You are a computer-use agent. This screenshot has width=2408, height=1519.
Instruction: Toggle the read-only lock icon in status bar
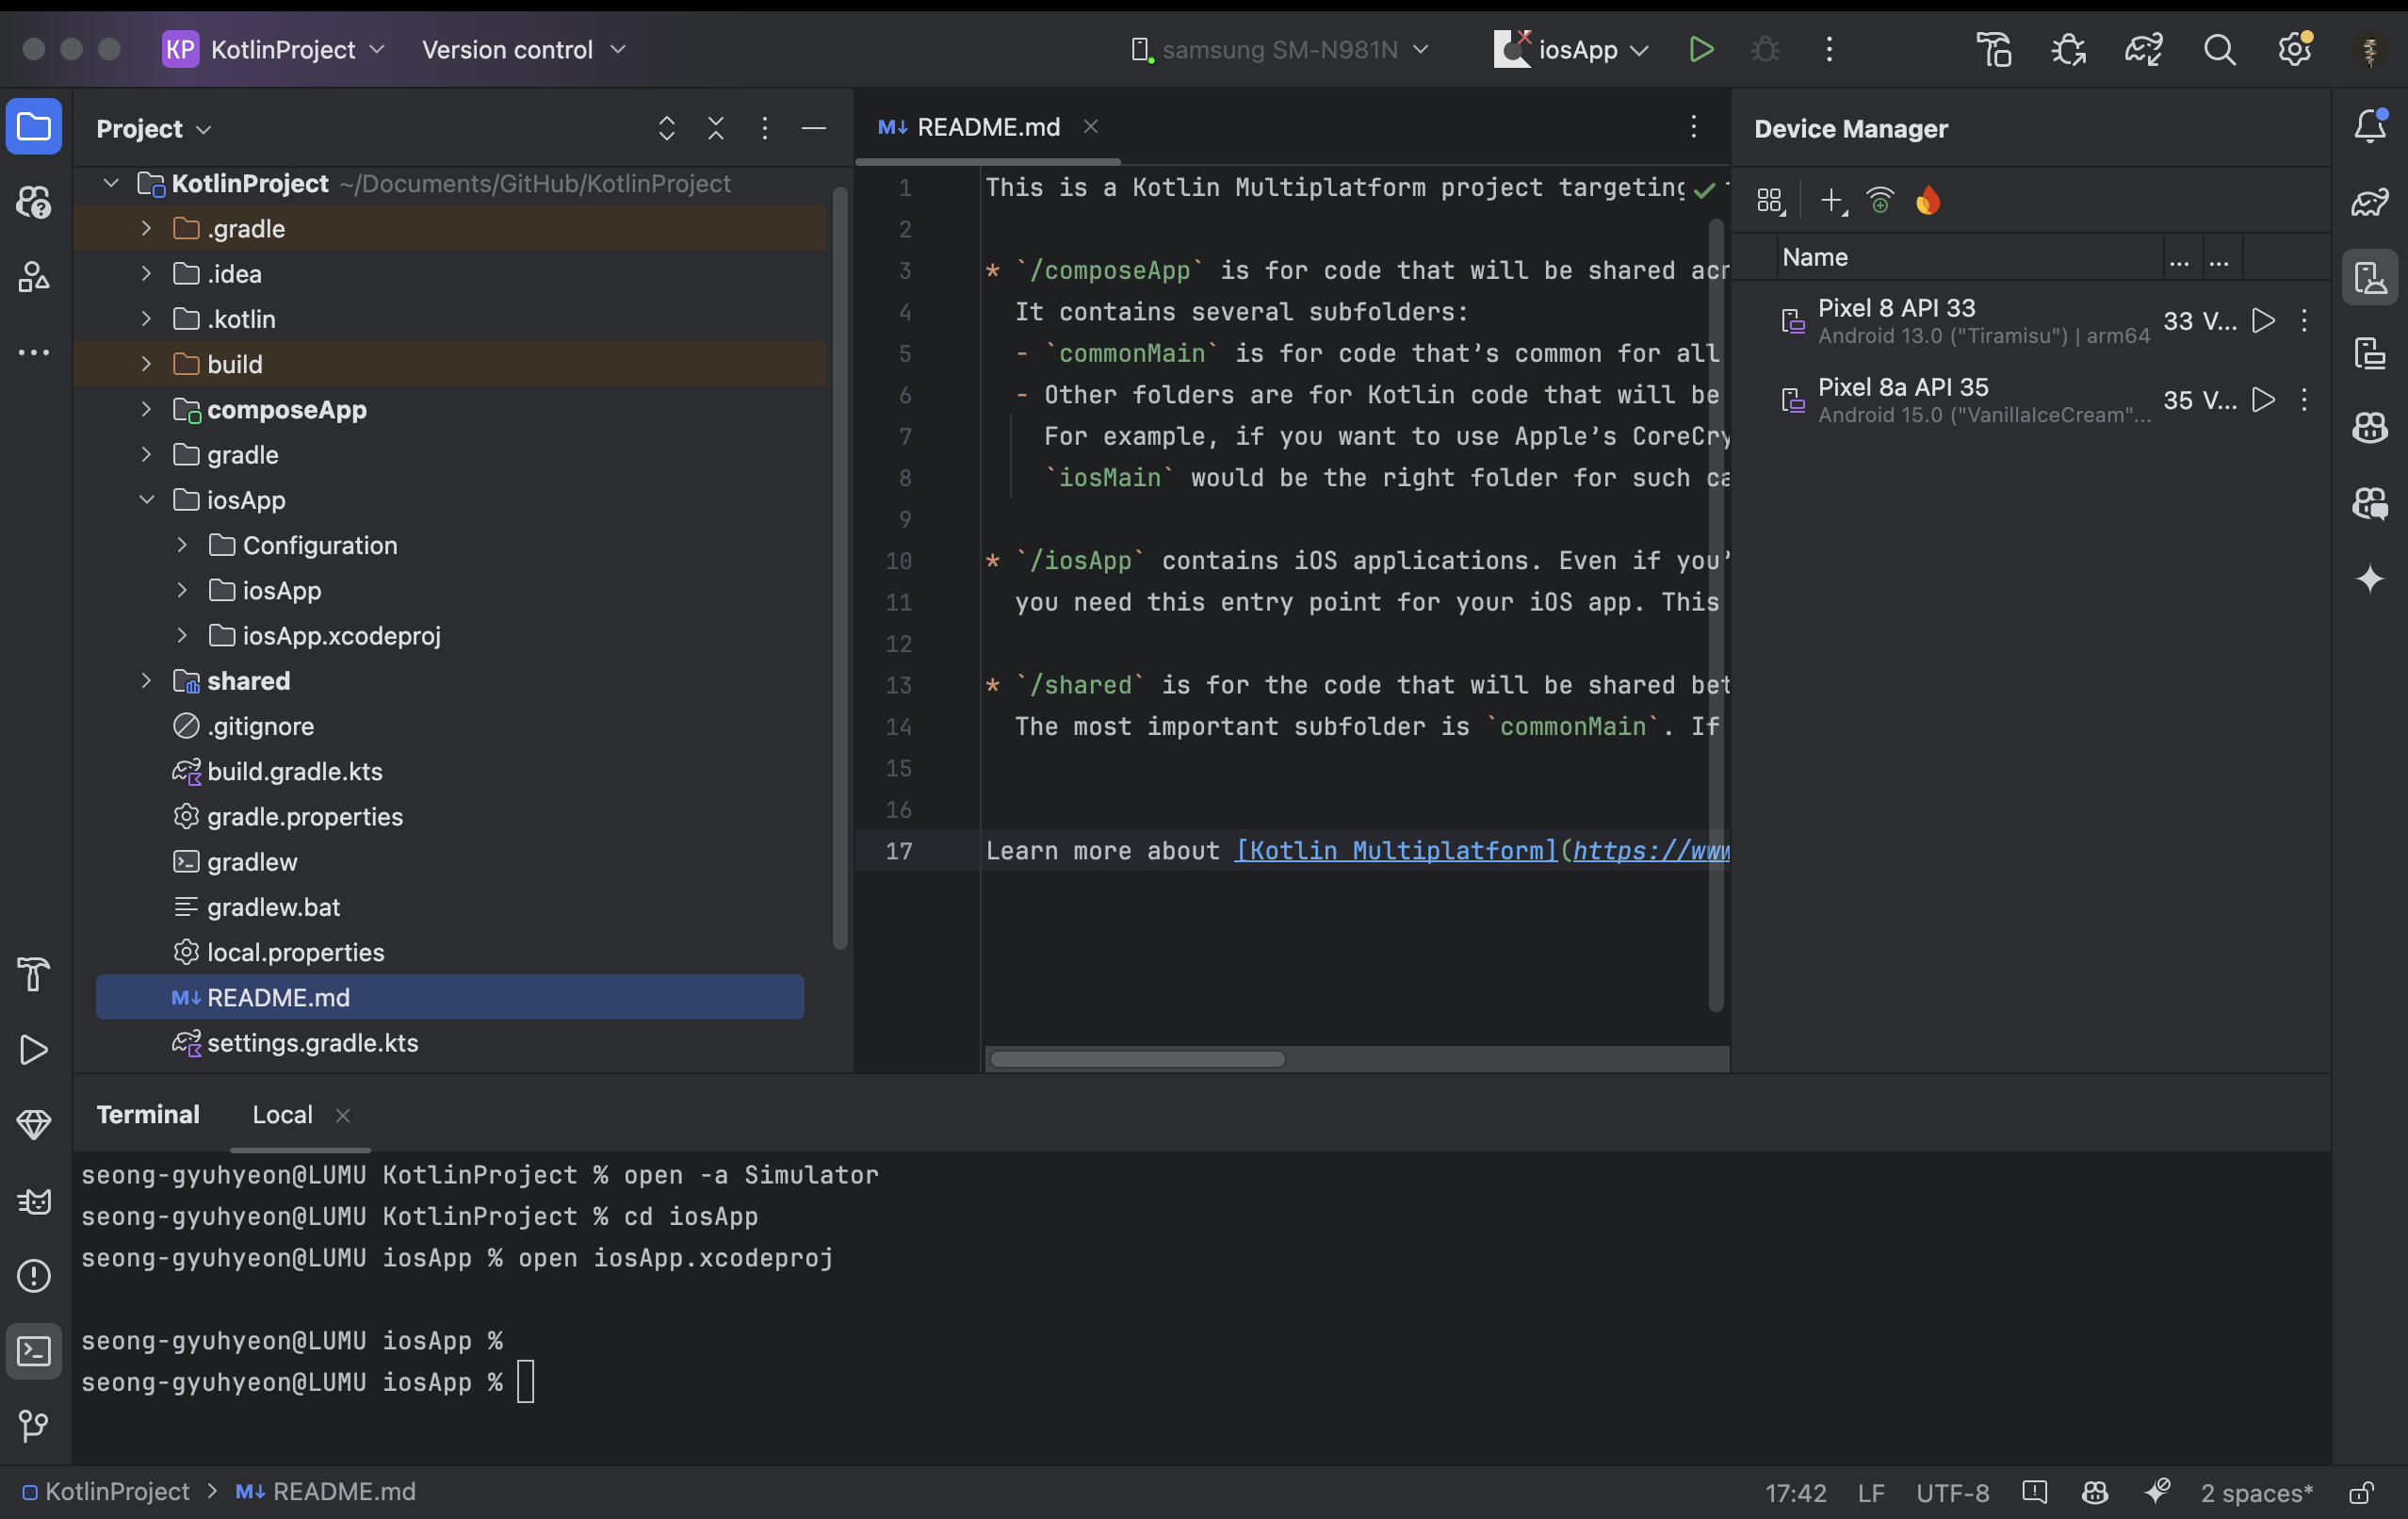tap(2361, 1492)
